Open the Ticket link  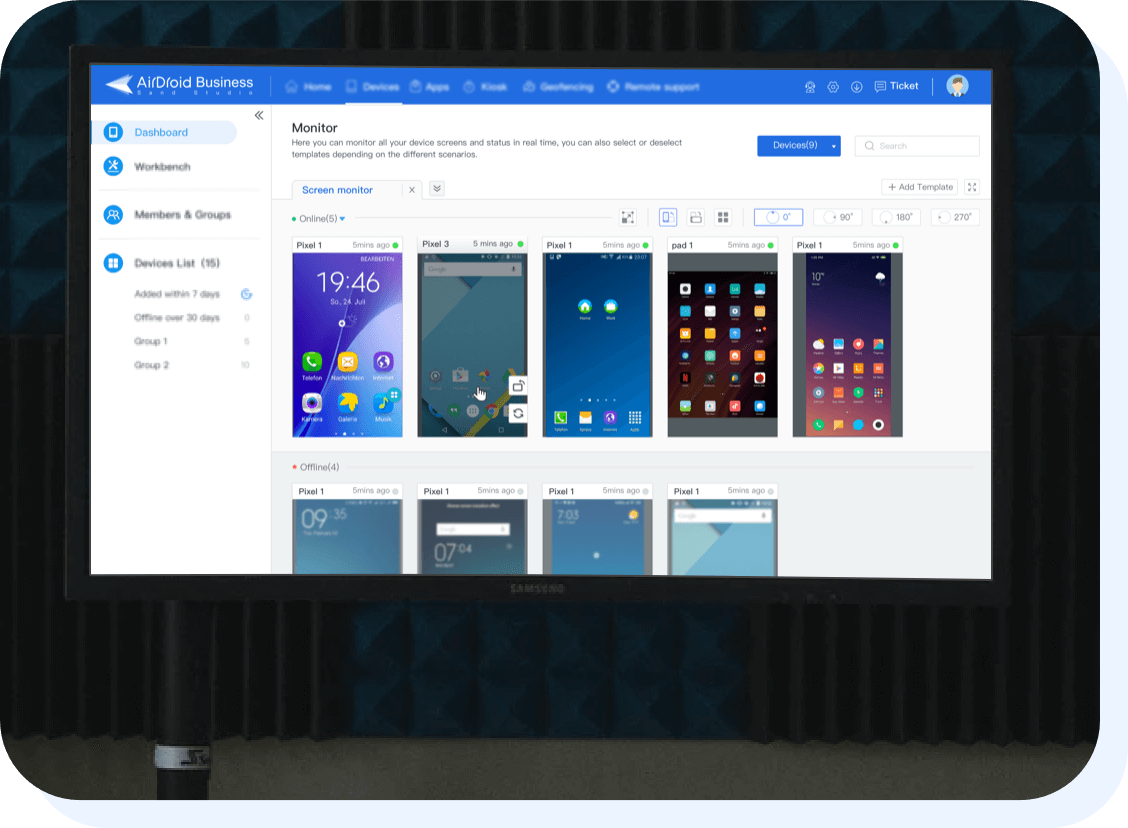coord(896,86)
